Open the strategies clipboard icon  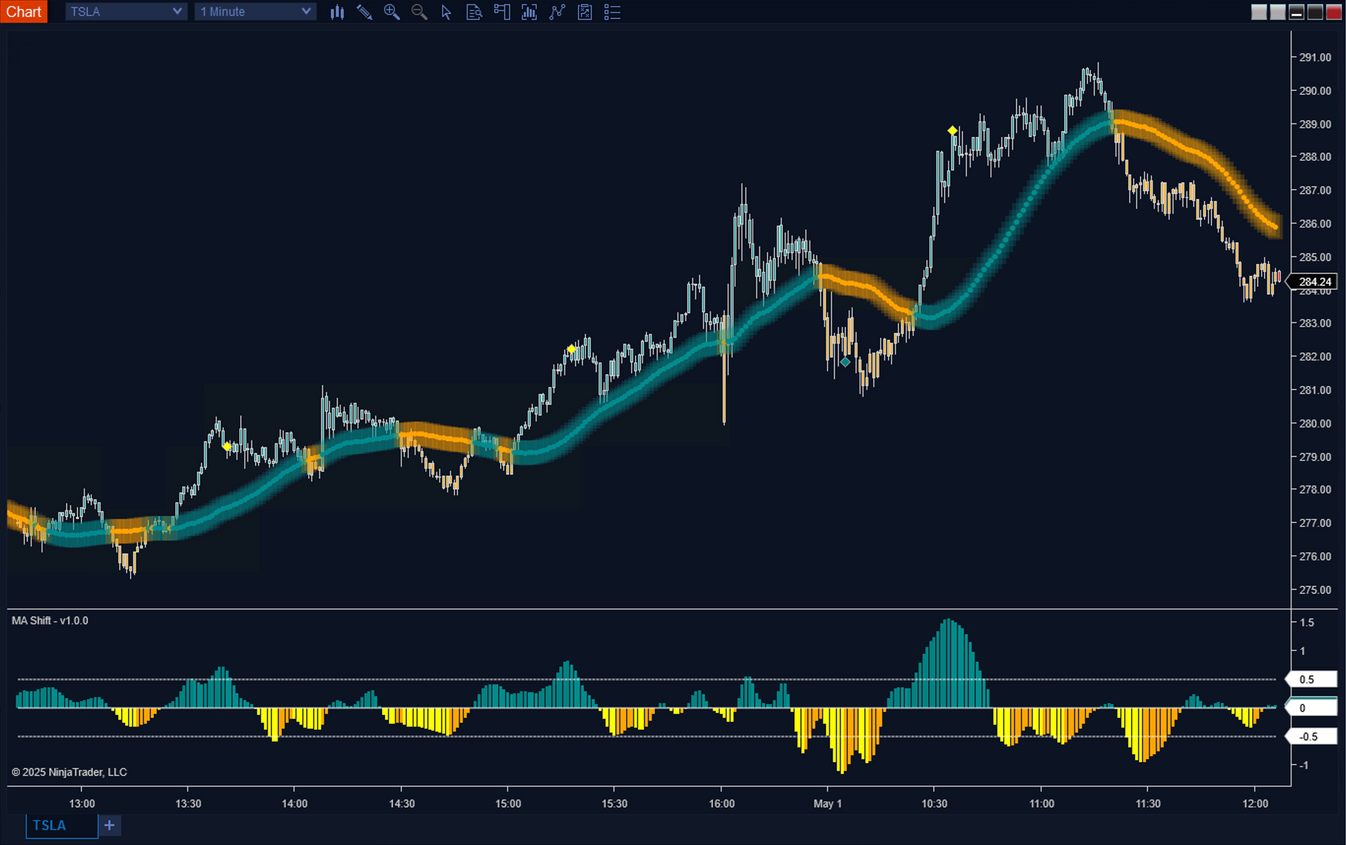point(584,12)
